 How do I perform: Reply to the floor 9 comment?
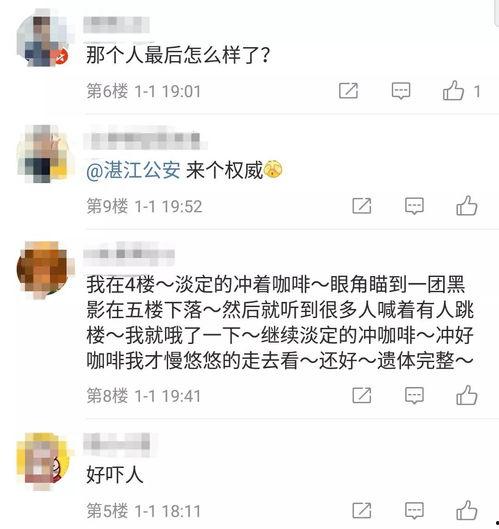tap(414, 206)
